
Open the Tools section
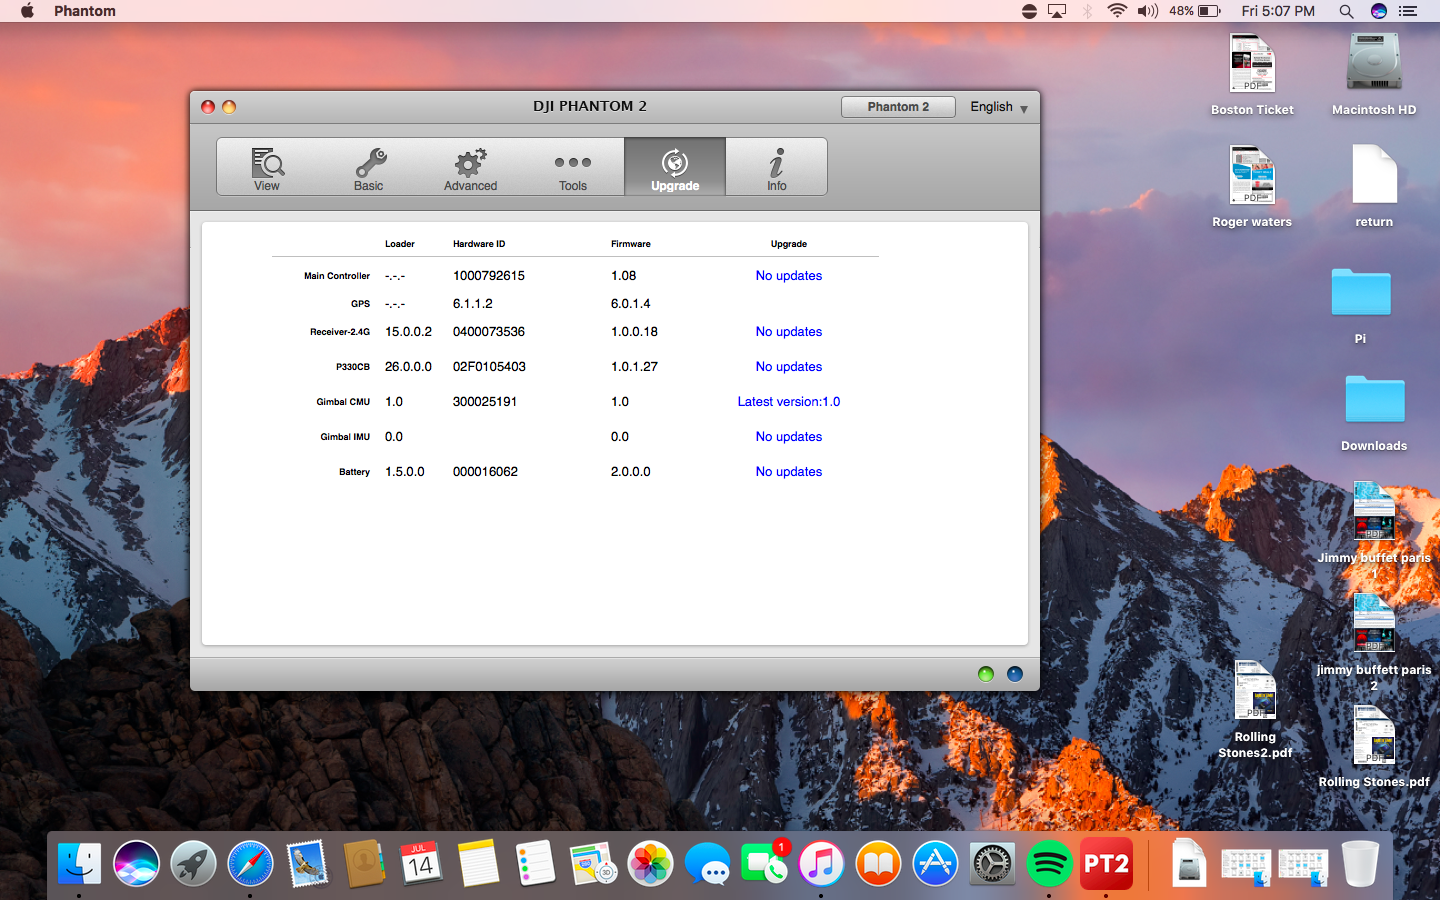[573, 168]
